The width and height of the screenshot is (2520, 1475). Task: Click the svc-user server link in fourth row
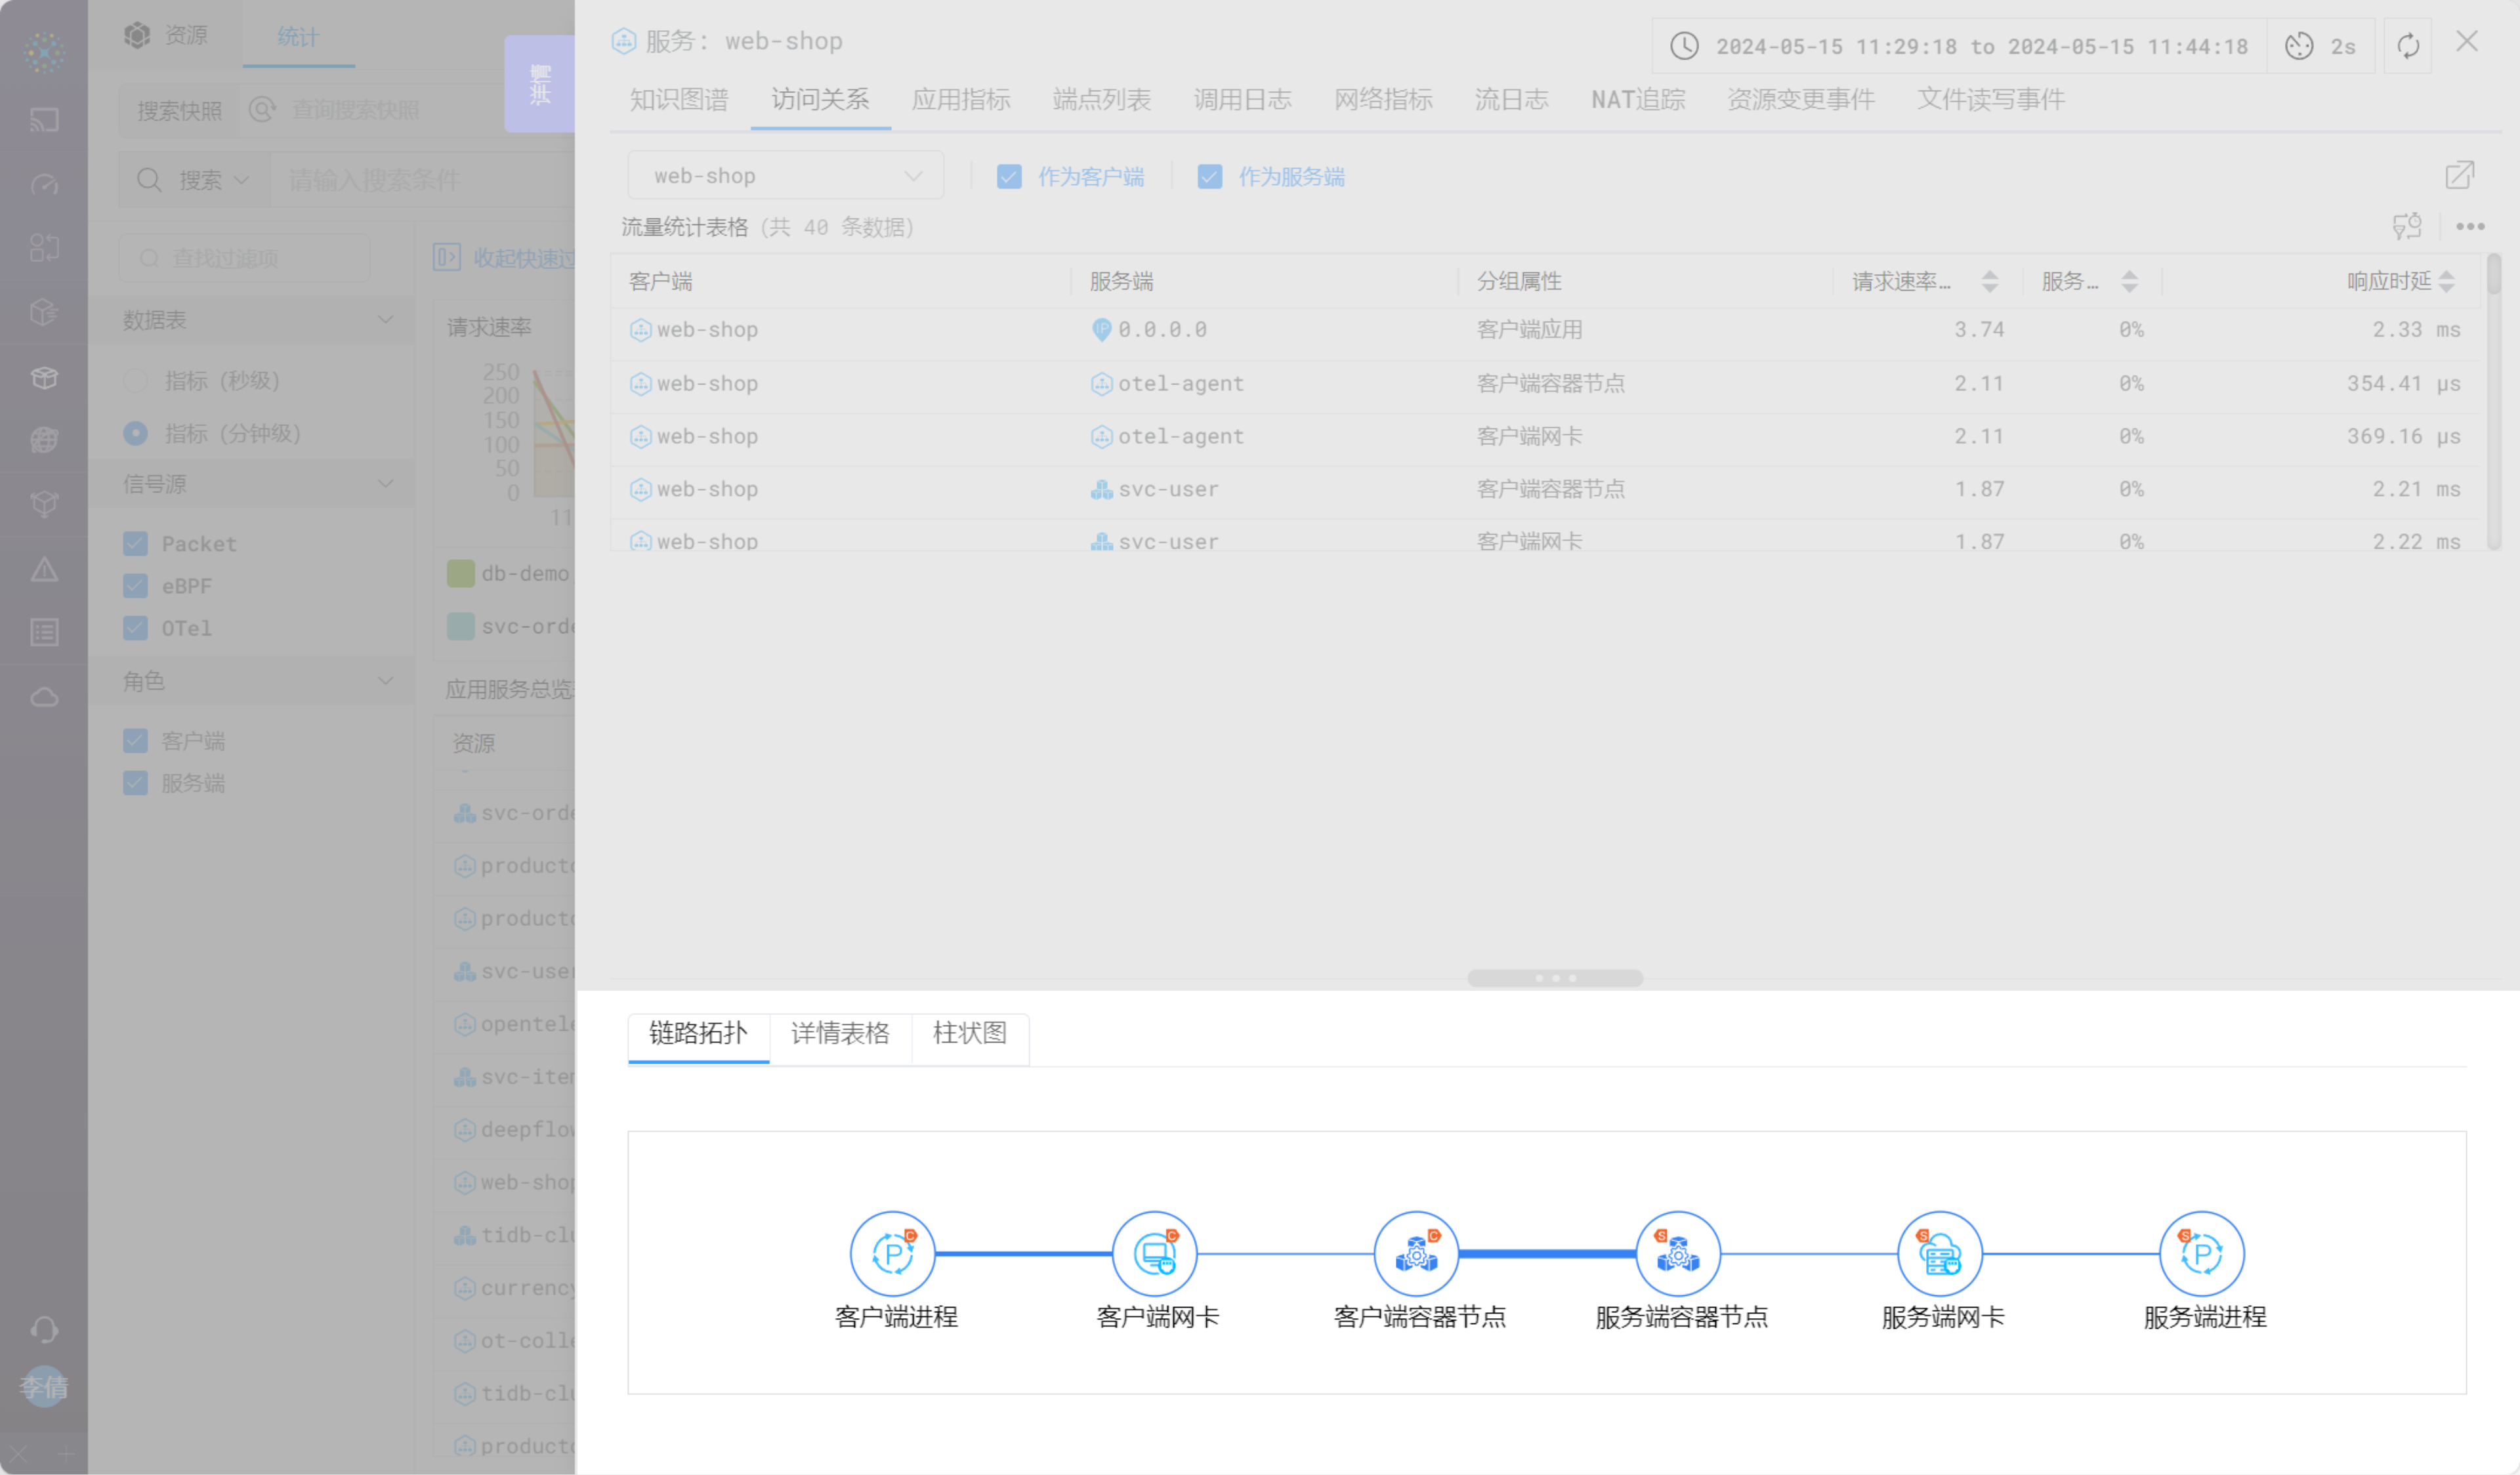(1168, 489)
